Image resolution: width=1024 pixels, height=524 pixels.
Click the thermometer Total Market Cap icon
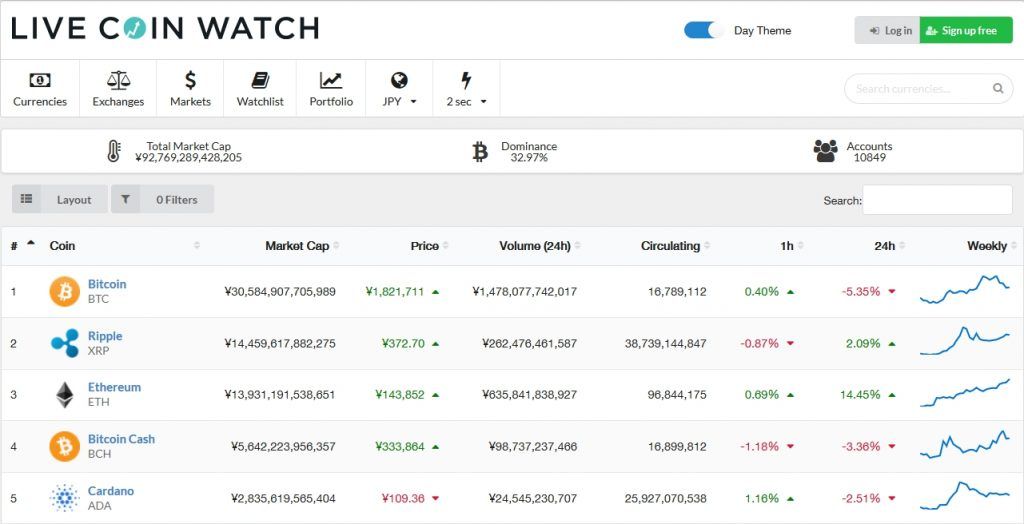coord(114,152)
